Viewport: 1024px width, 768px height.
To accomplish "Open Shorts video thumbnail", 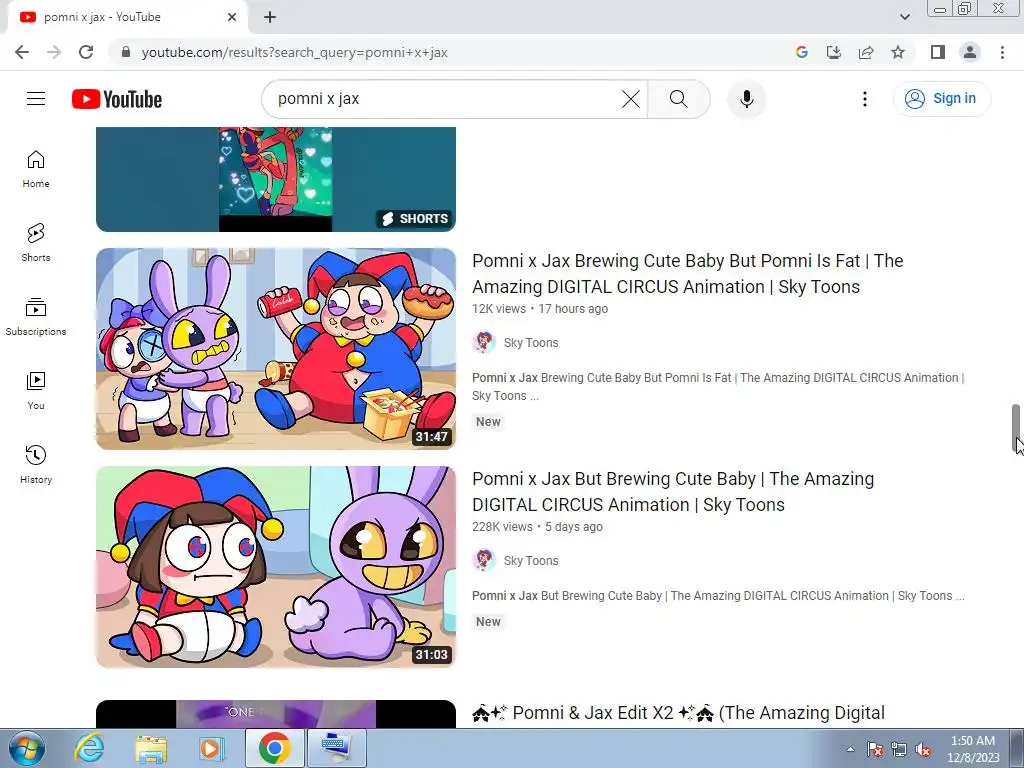I will pyautogui.click(x=276, y=180).
